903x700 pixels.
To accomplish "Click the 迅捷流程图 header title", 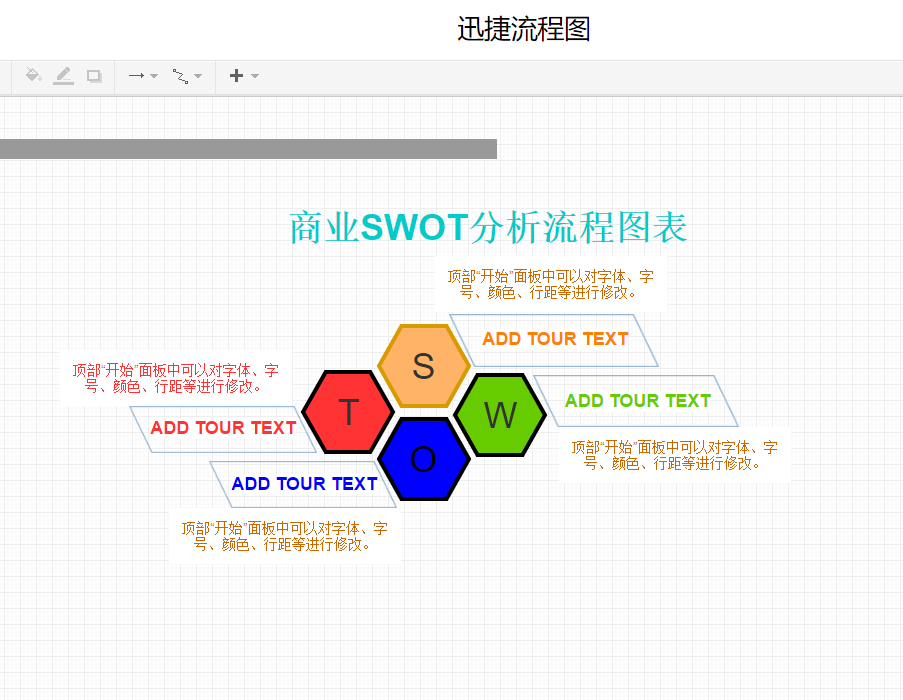I will (x=523, y=29).
